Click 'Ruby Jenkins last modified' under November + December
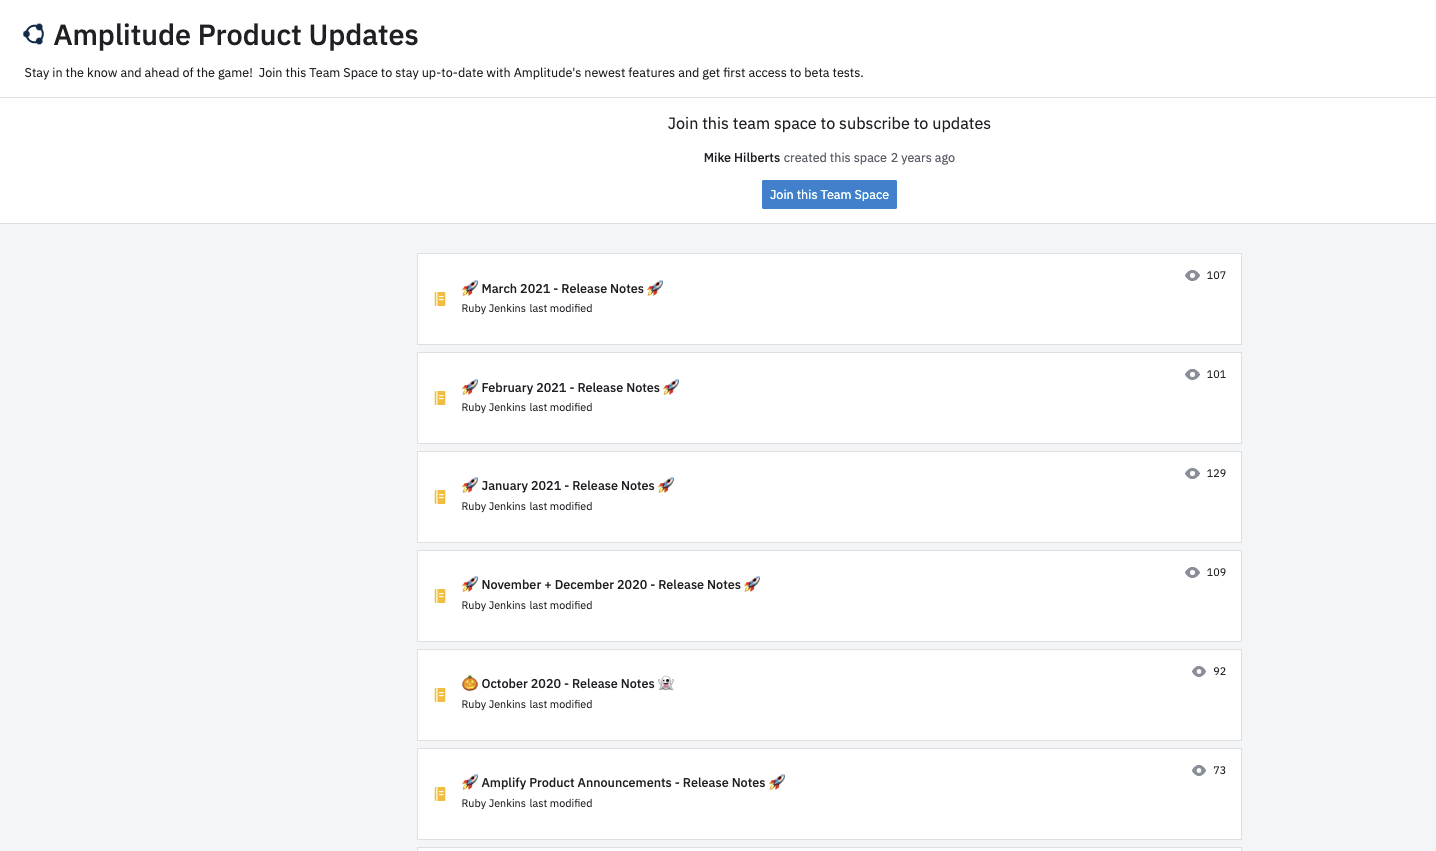Image resolution: width=1436 pixels, height=851 pixels. [x=527, y=606]
